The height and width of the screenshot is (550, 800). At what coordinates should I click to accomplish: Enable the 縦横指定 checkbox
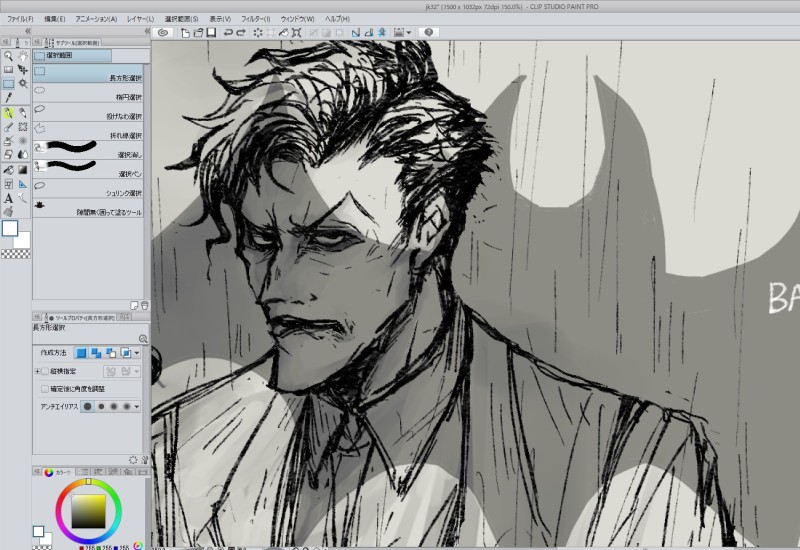pos(45,371)
